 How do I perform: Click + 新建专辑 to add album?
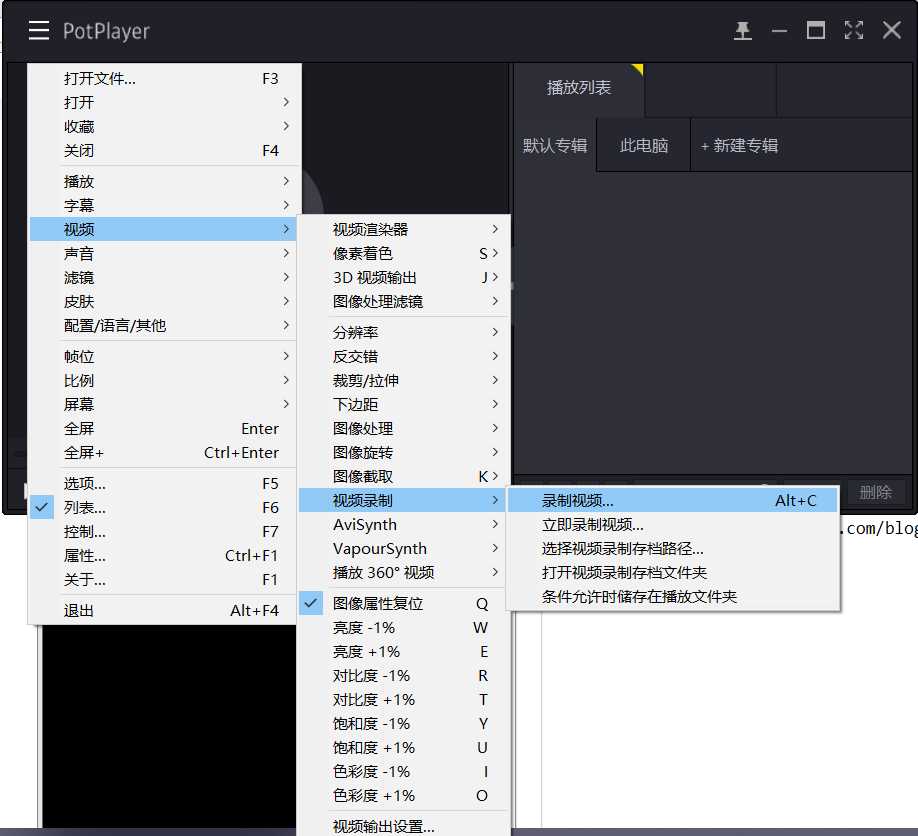[x=739, y=145]
